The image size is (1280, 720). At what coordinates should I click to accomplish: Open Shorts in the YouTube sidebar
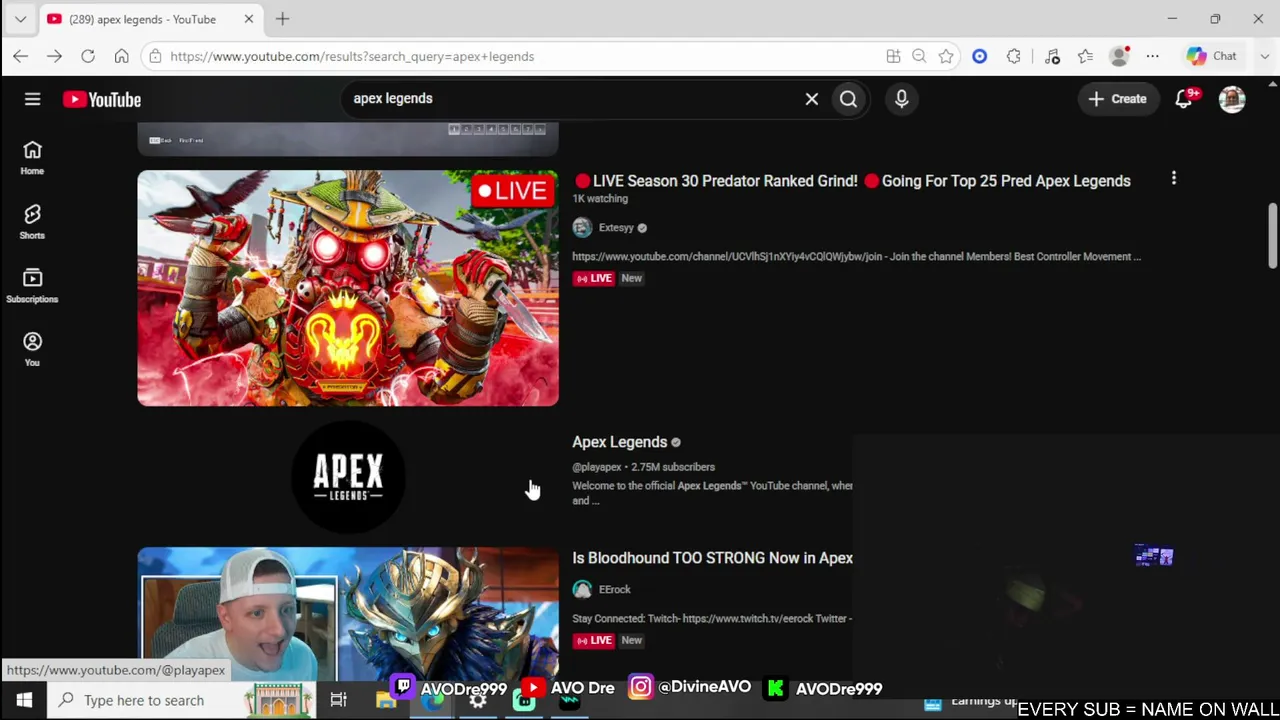point(32,222)
